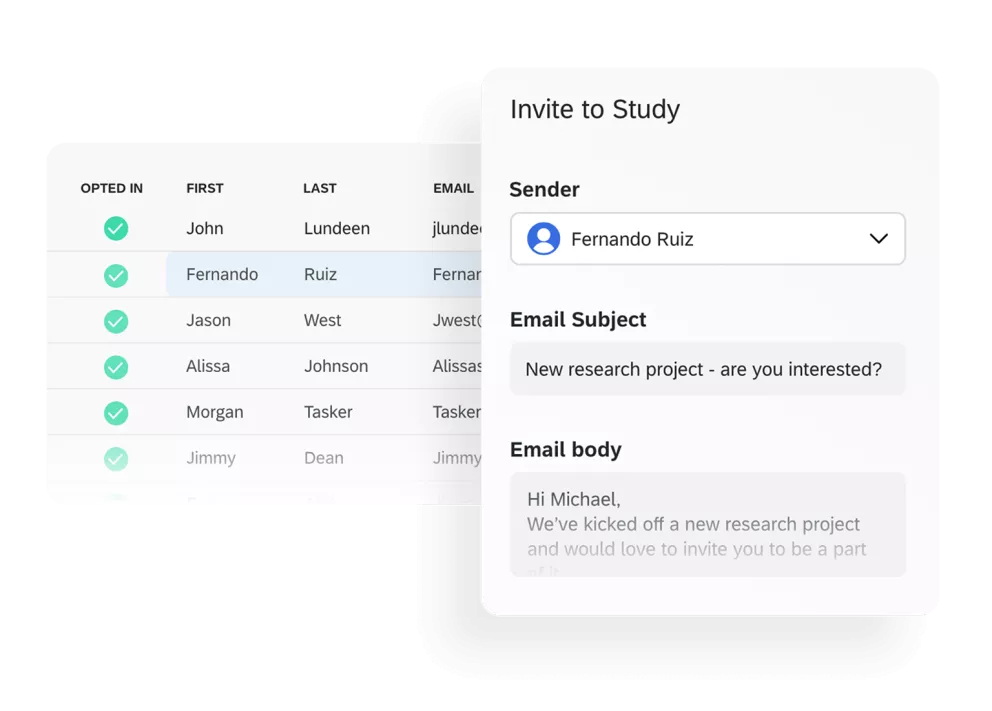Viewport: 992px width, 711px height.
Task: Click the EMAIL column header
Action: [x=453, y=188]
